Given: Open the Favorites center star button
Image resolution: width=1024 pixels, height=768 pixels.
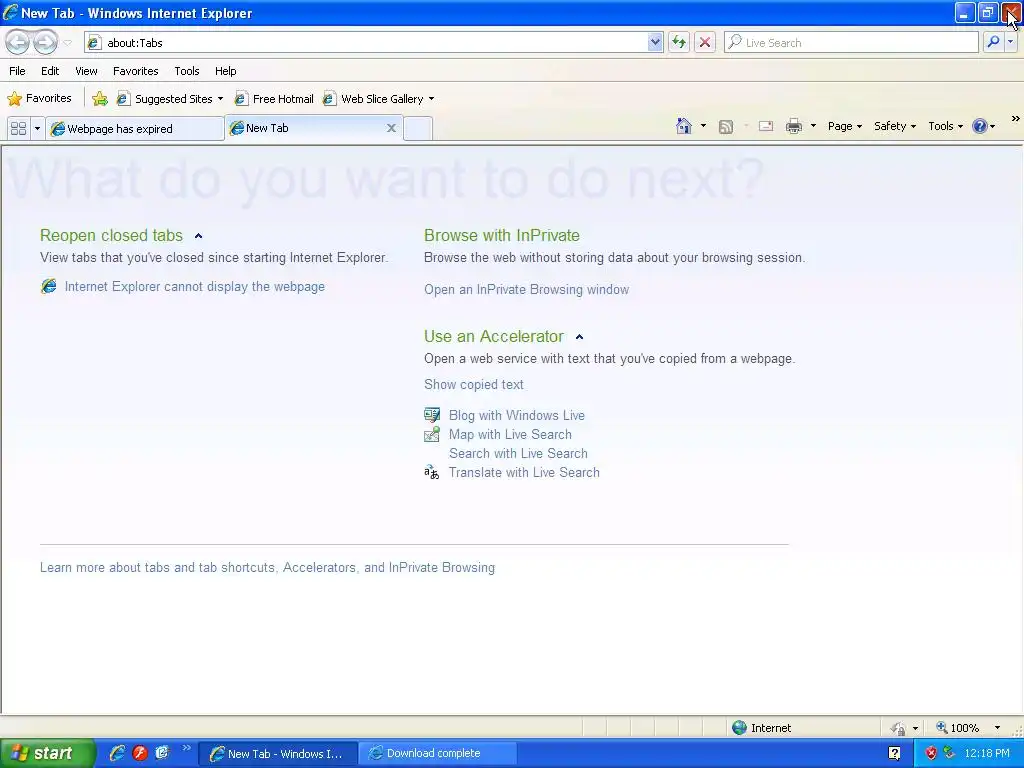Looking at the screenshot, I should click(x=39, y=99).
